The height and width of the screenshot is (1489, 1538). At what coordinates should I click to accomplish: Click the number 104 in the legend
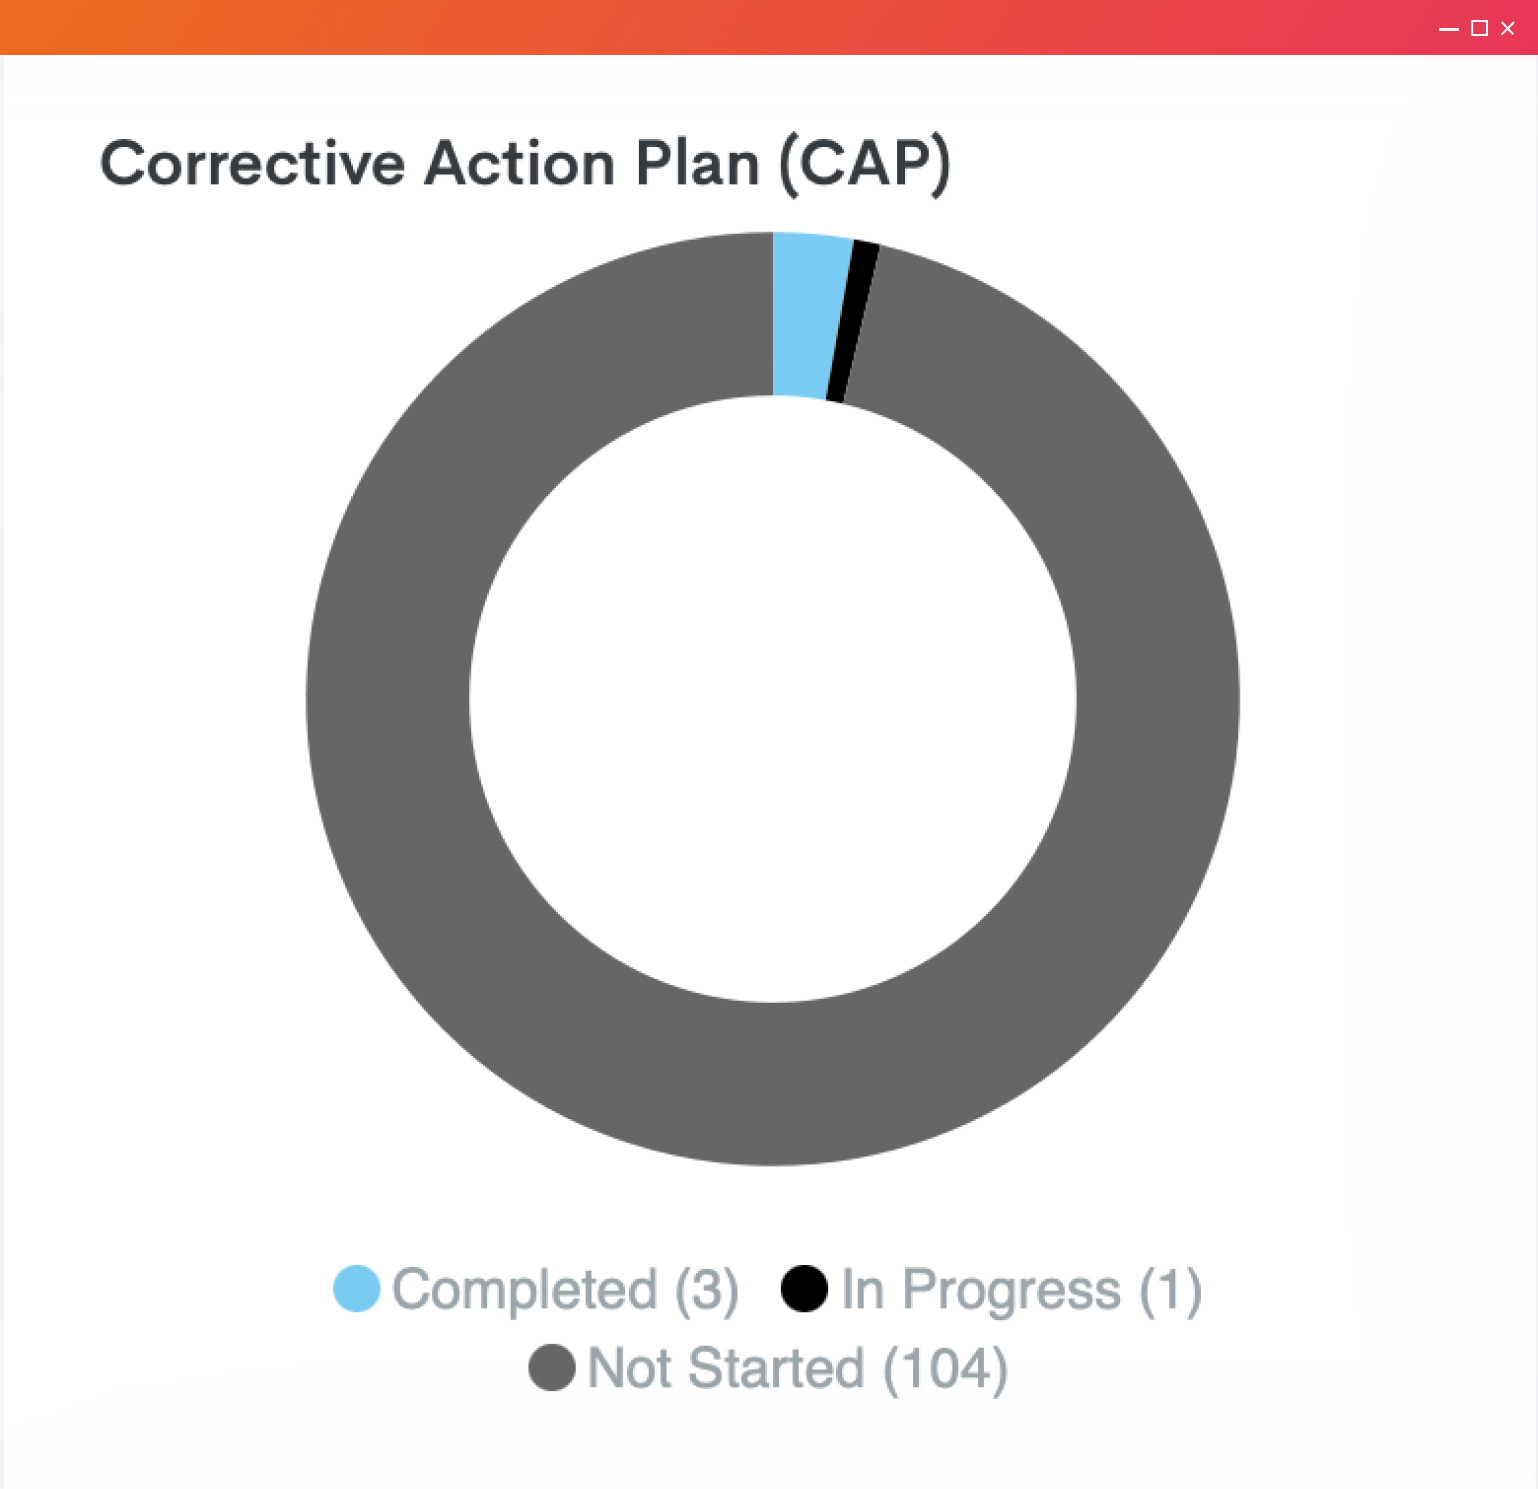945,1369
